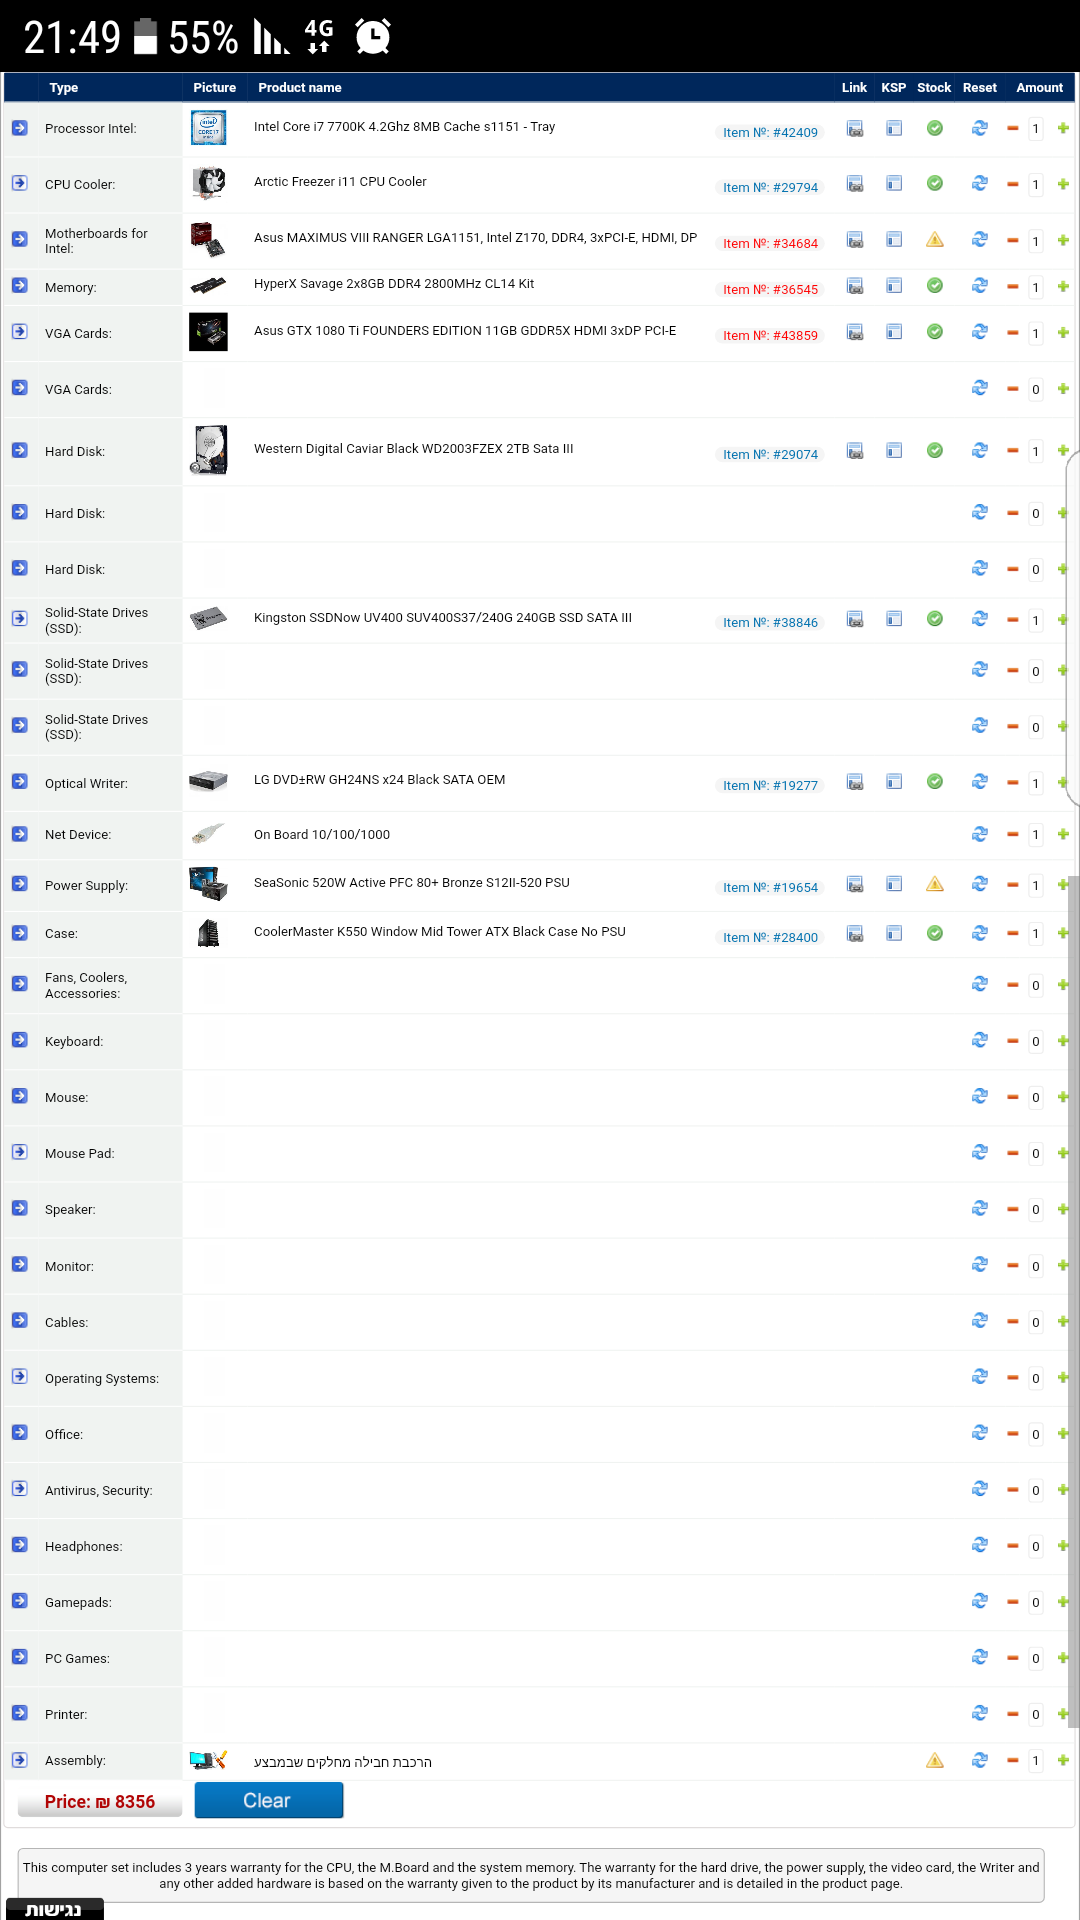Viewport: 1080px width, 1920px height.
Task: Decrease amount for the Assembly row
Action: point(1012,1760)
